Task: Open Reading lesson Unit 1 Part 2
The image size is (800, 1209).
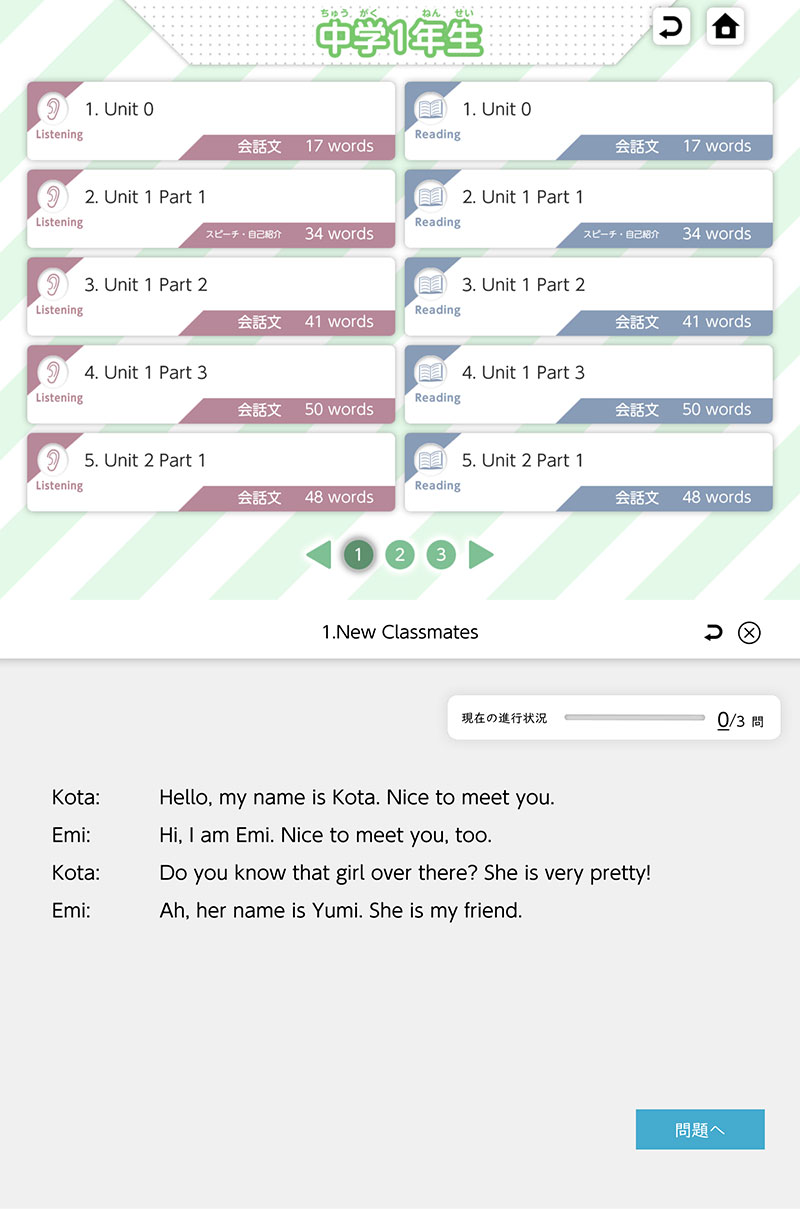Action: [588, 296]
